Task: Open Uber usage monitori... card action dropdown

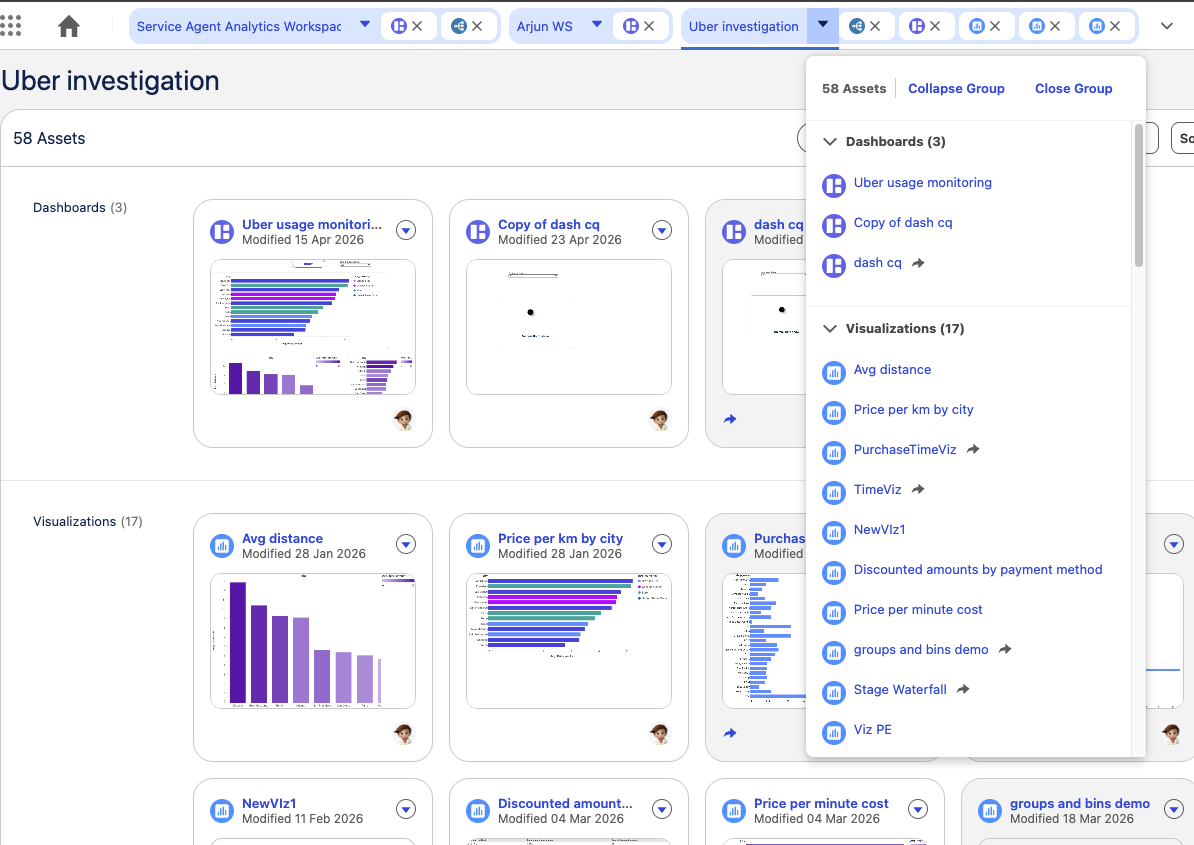Action: (x=406, y=230)
